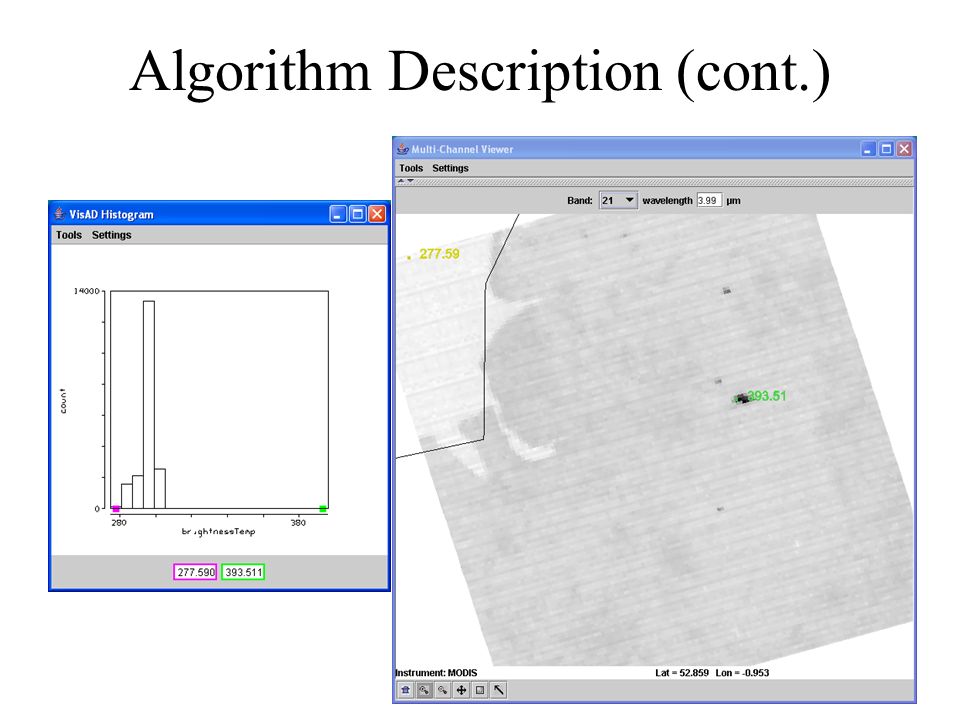Image resolution: width=960 pixels, height=720 pixels.
Task: Open the Band 21 dropdown
Action: [x=618, y=200]
